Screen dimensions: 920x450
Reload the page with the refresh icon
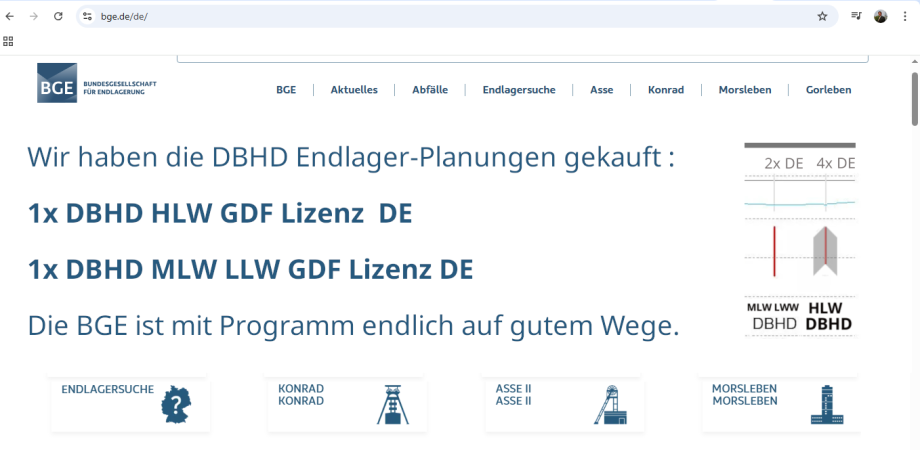tap(58, 16)
